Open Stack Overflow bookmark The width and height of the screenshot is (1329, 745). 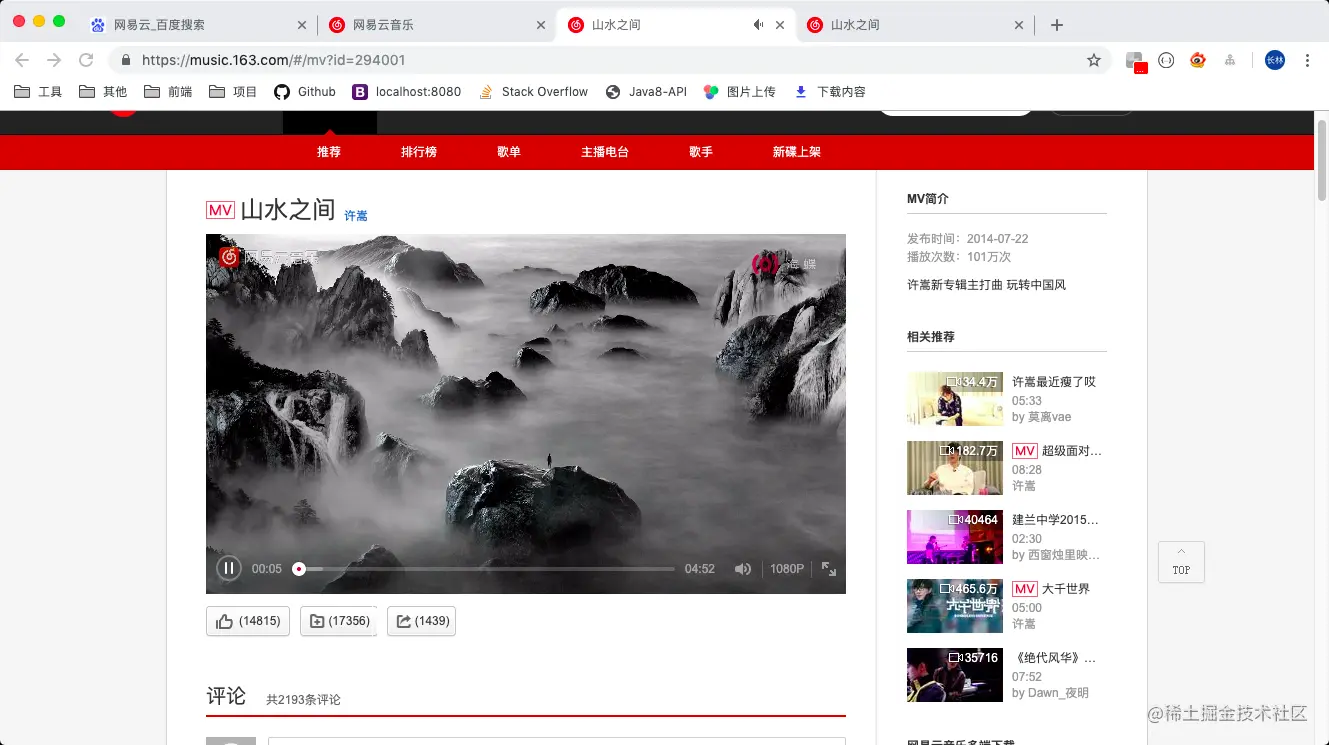tap(533, 92)
